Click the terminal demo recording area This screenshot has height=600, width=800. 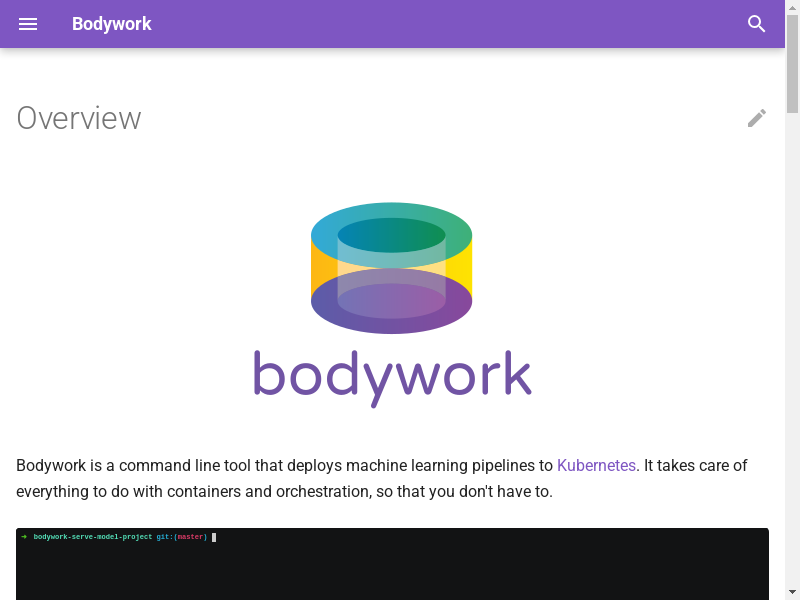[392, 570]
